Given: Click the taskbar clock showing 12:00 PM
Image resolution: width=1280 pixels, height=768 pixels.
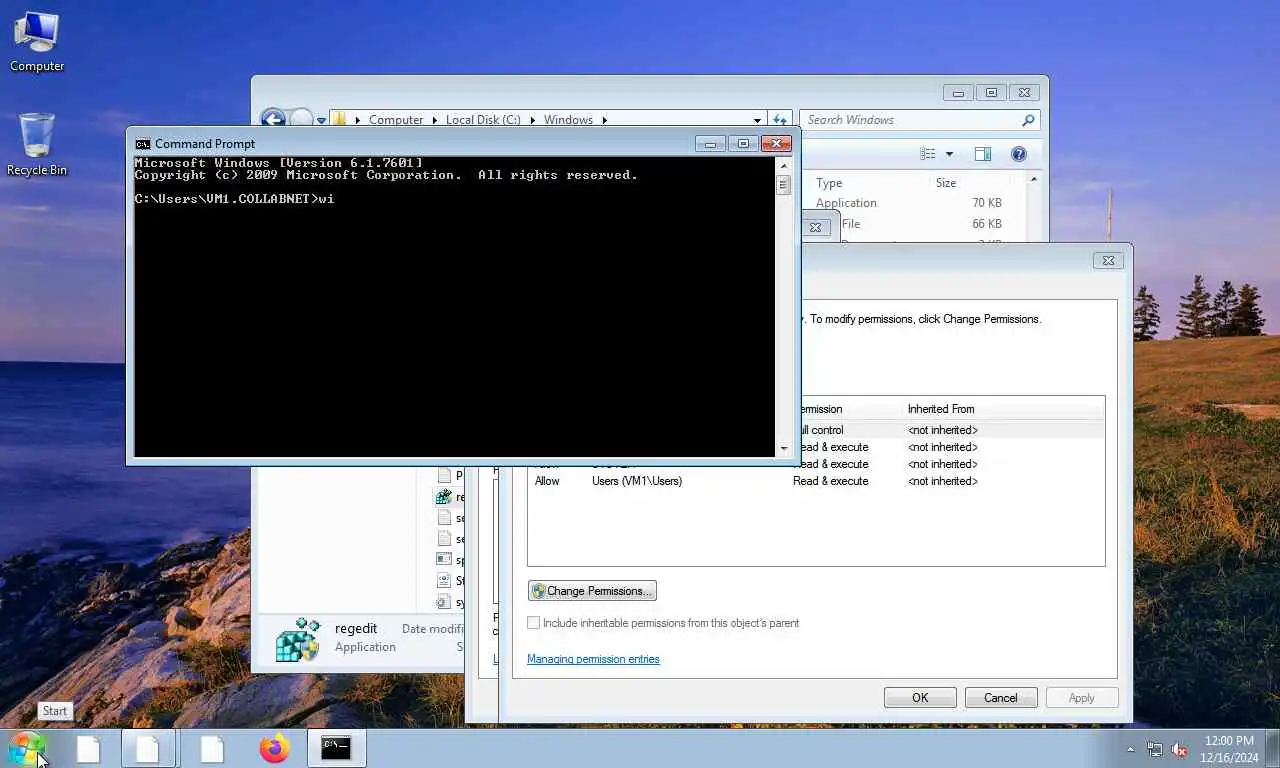Looking at the screenshot, I should pyautogui.click(x=1229, y=749).
